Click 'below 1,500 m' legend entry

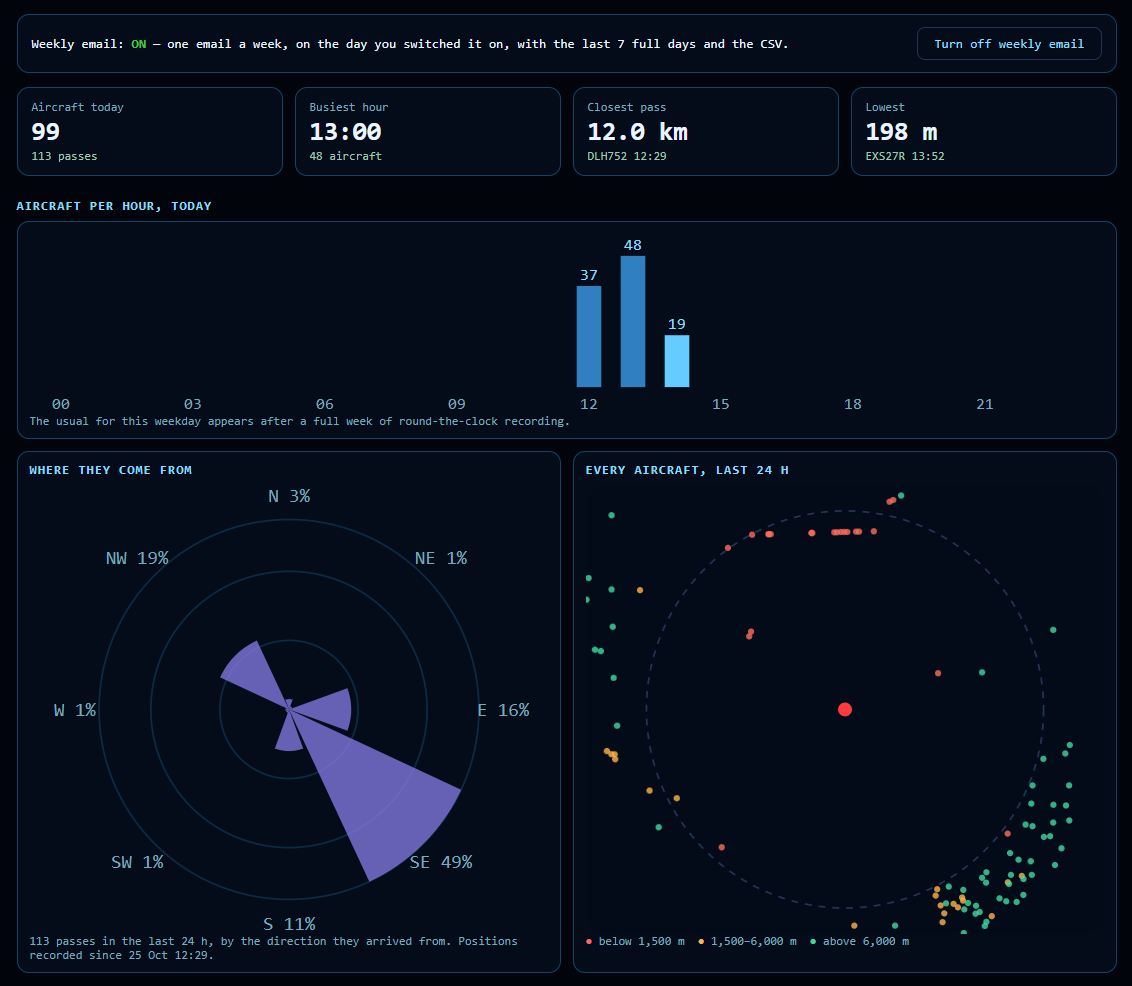coord(635,941)
